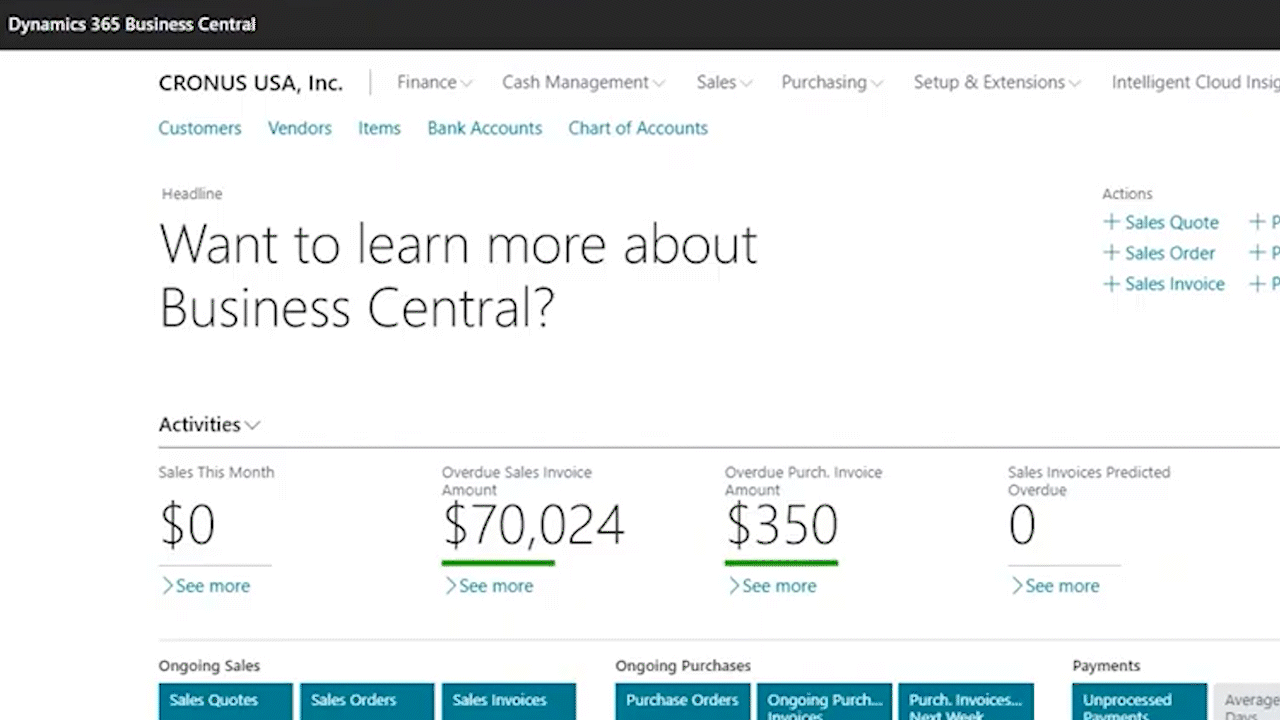Open the Purchasing menu

(x=832, y=82)
